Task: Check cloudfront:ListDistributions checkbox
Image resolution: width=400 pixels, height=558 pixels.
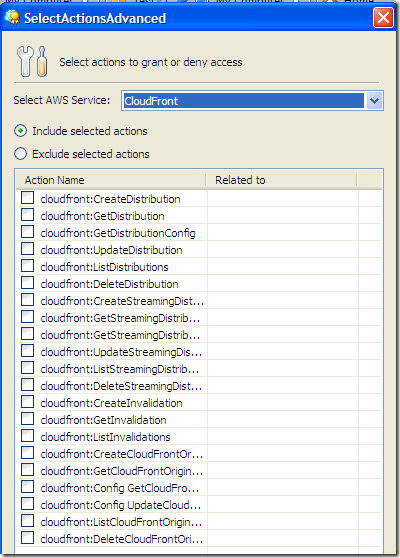Action: click(27, 266)
